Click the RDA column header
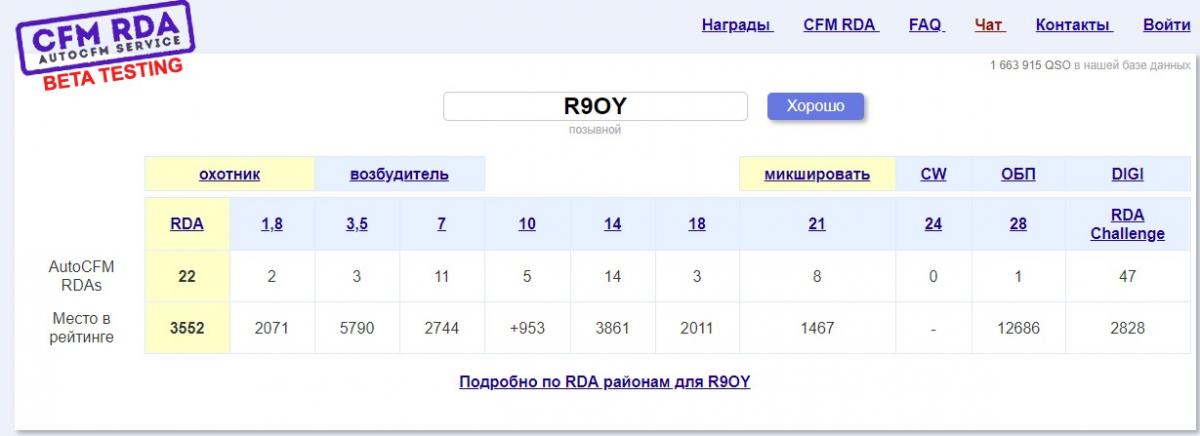Image resolution: width=1200 pixels, height=436 pixels. (187, 224)
